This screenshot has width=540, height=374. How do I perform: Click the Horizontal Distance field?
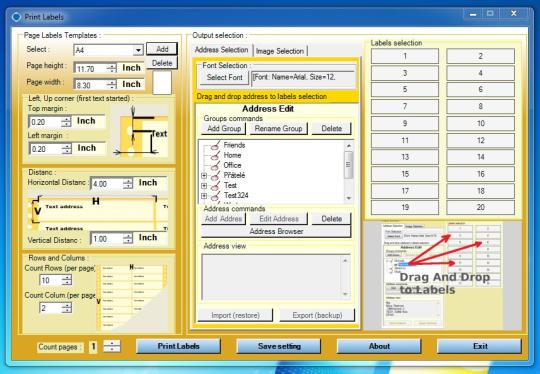[107, 184]
